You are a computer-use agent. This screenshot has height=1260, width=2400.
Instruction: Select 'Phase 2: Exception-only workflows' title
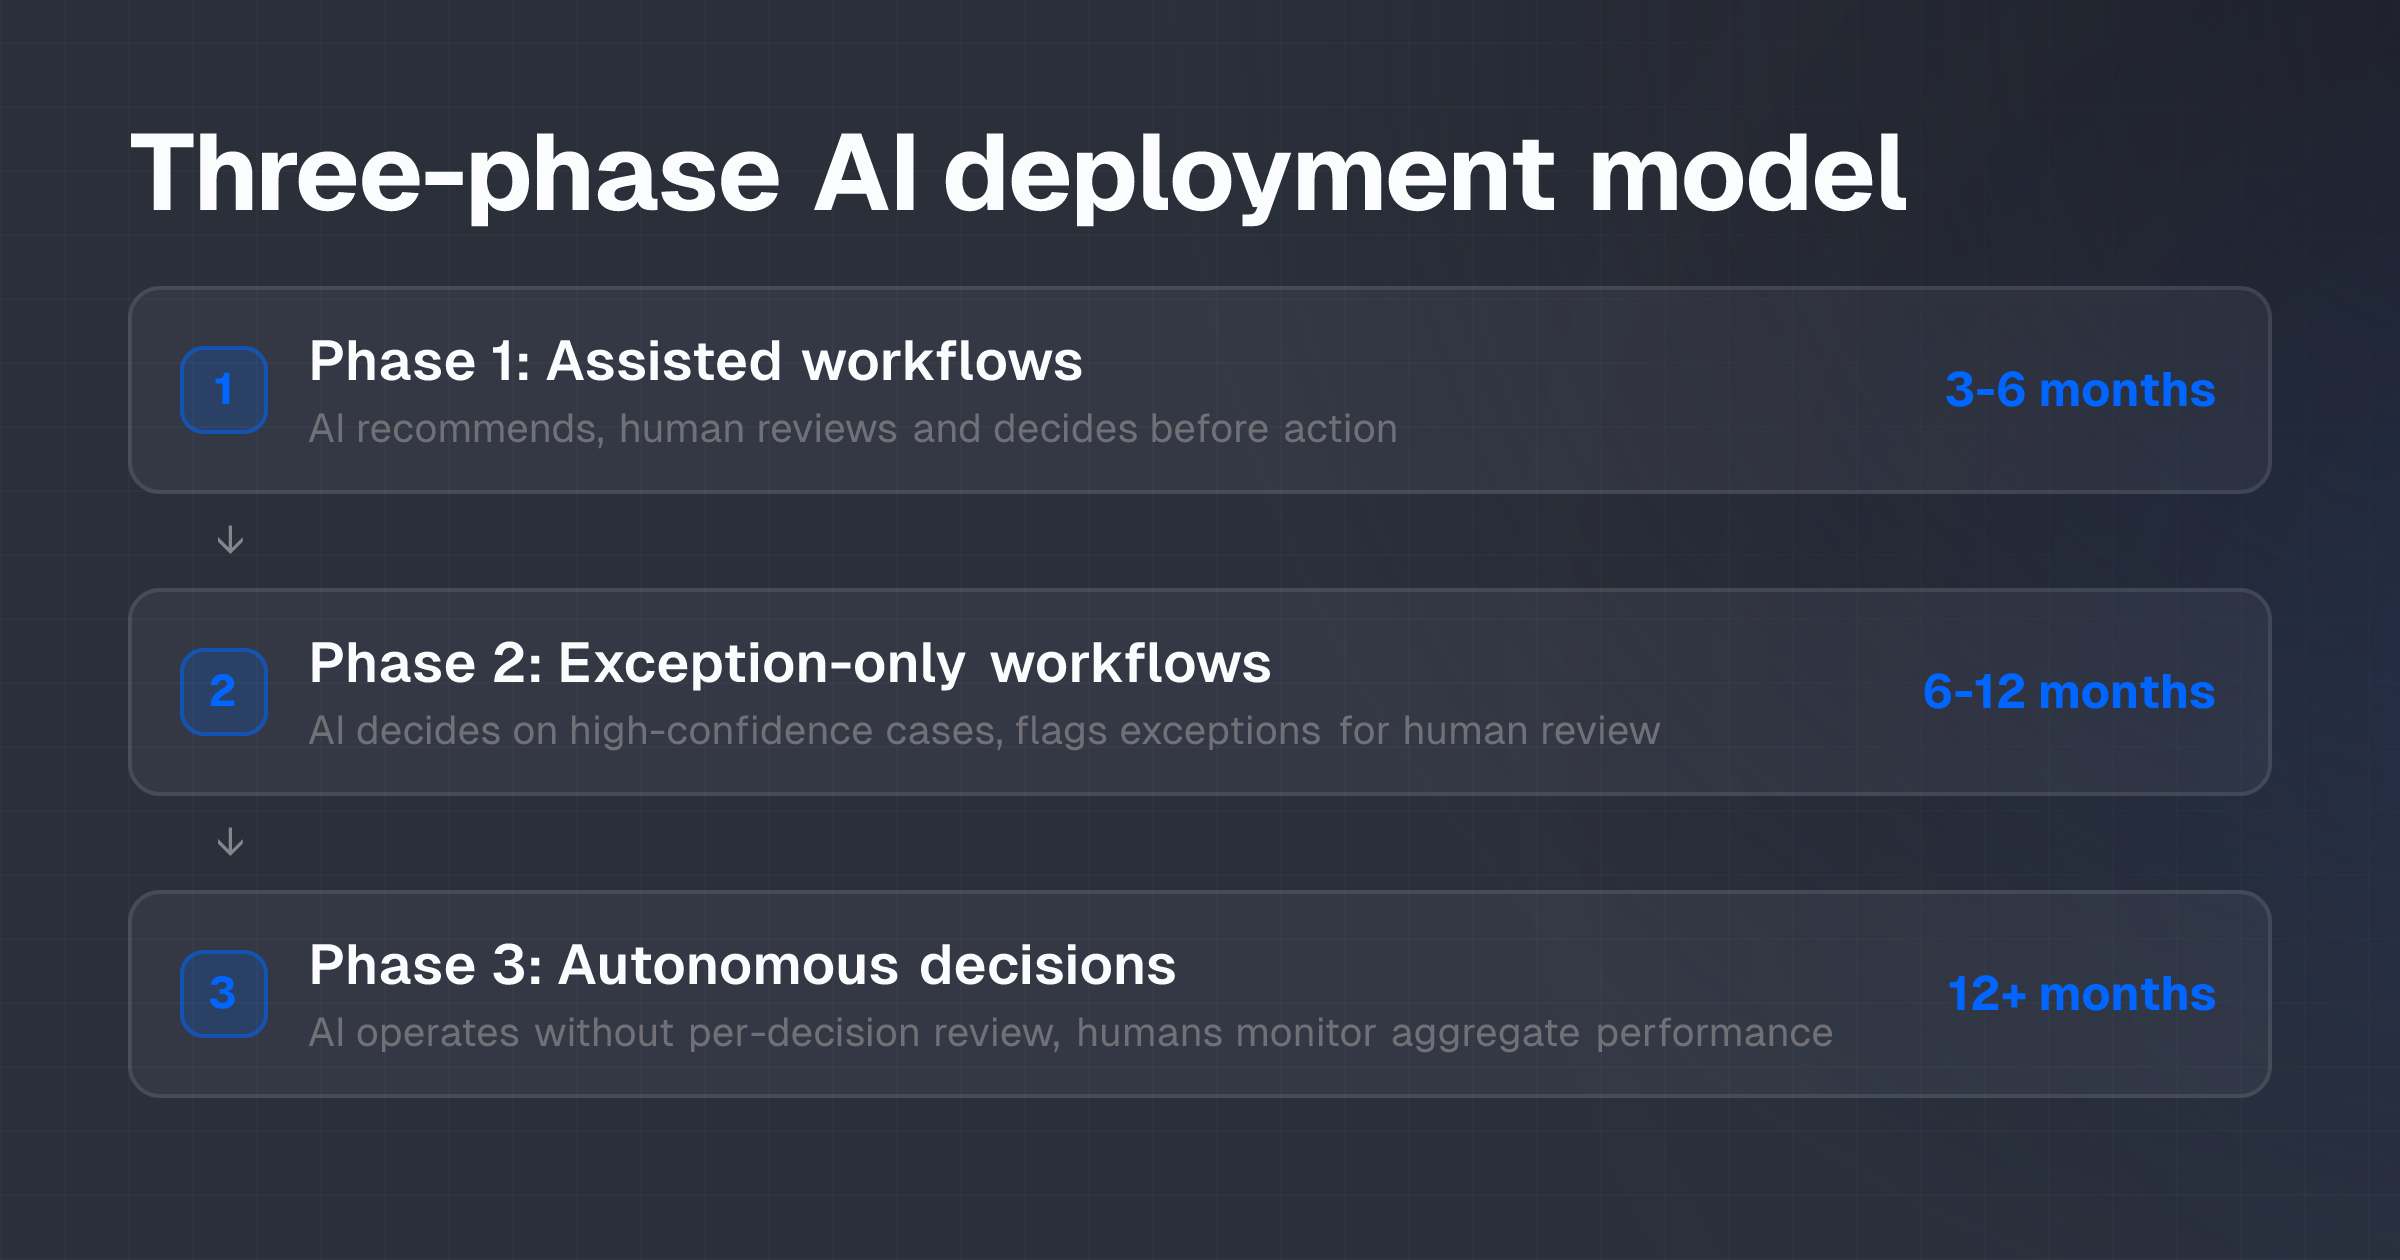click(790, 663)
